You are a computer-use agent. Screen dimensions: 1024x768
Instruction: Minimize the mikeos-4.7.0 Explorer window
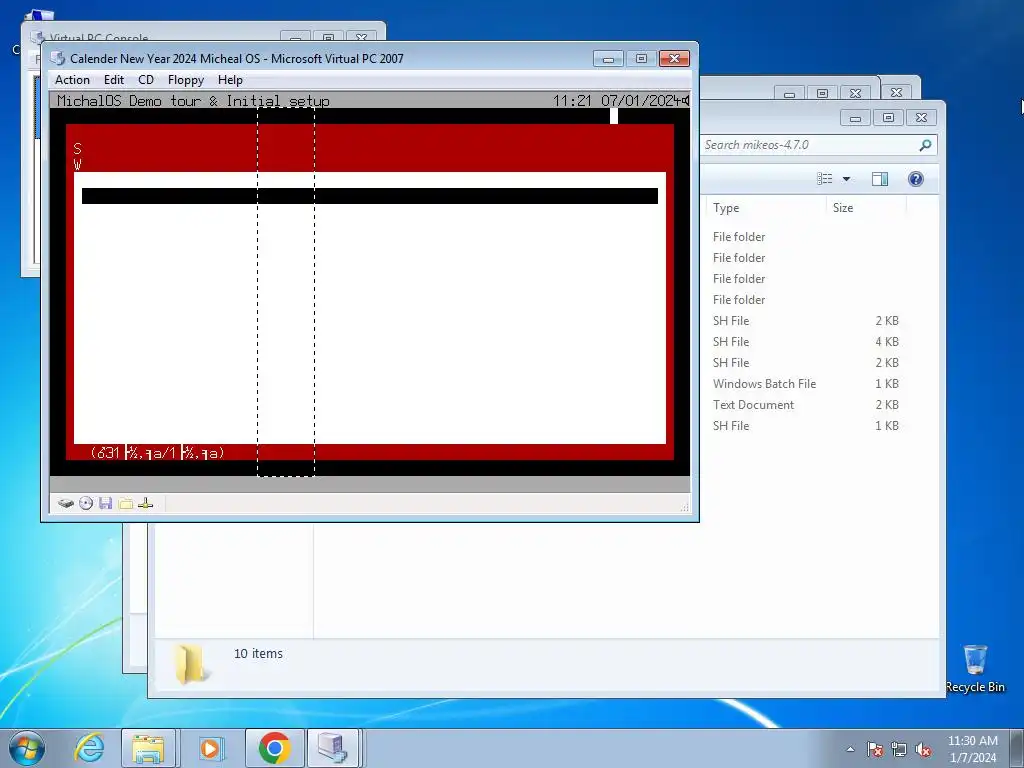856,118
